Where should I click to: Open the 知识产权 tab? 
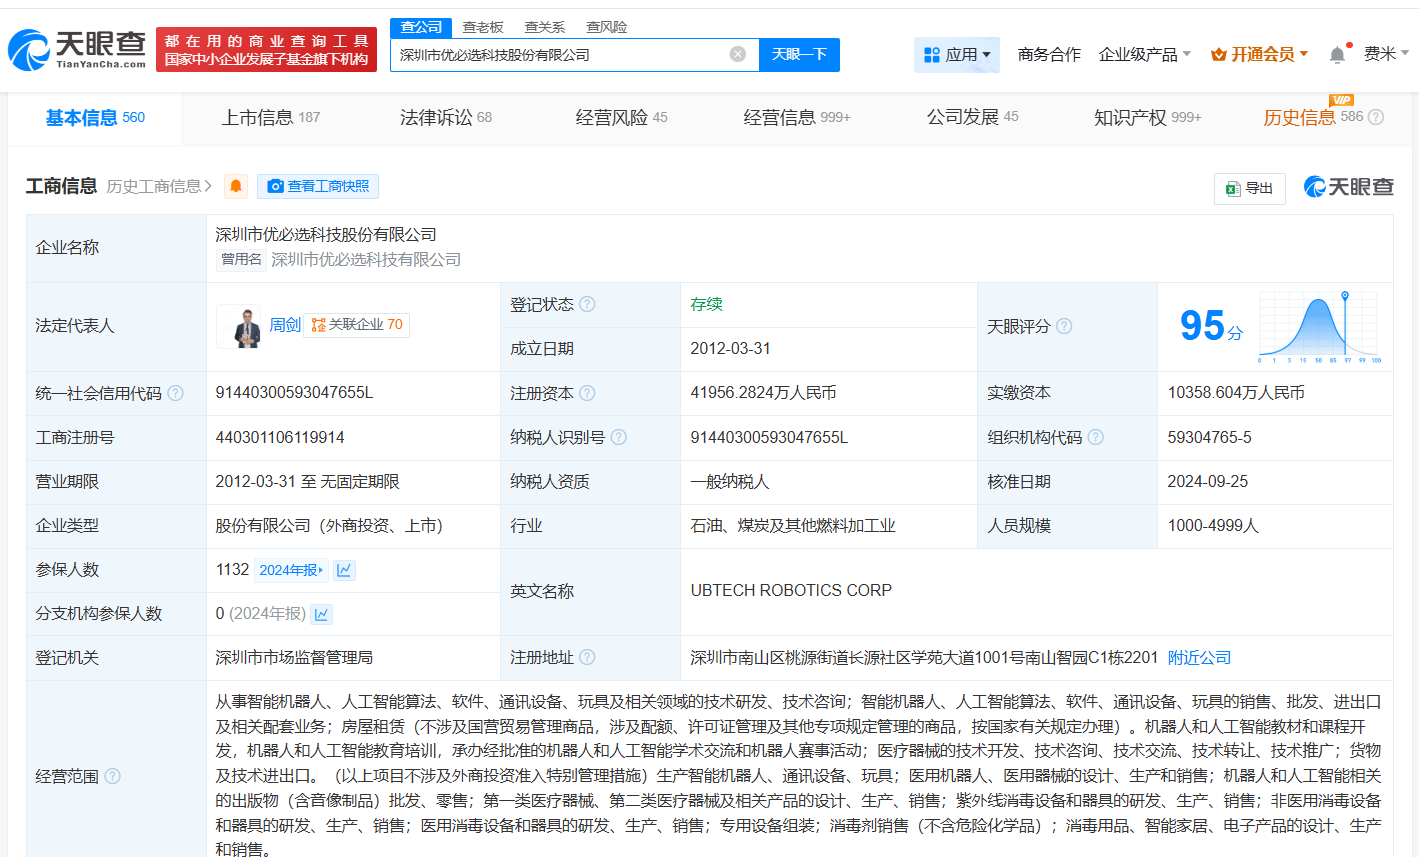tap(1146, 118)
